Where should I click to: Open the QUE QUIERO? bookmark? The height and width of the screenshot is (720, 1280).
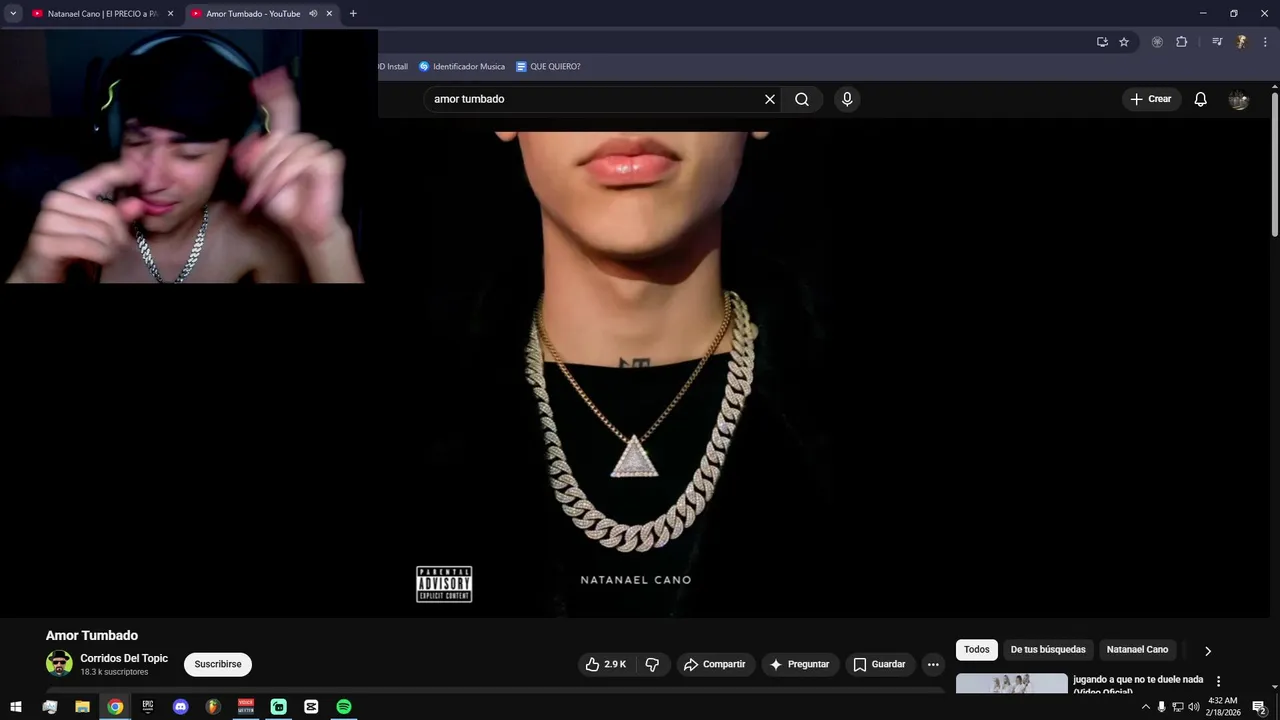[548, 67]
